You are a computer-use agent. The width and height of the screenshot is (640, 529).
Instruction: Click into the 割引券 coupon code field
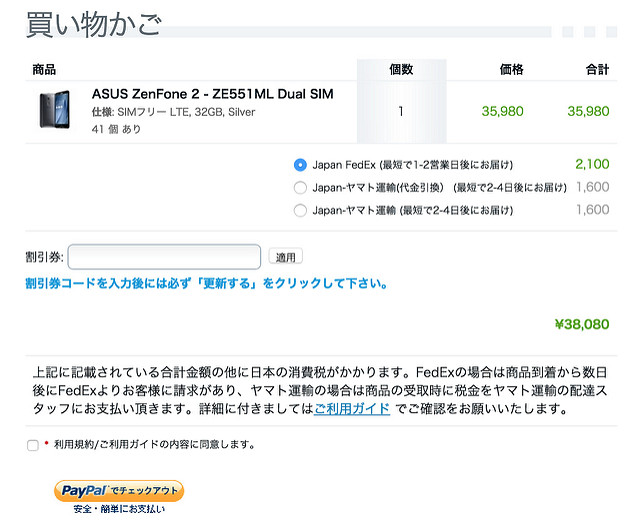coord(164,257)
